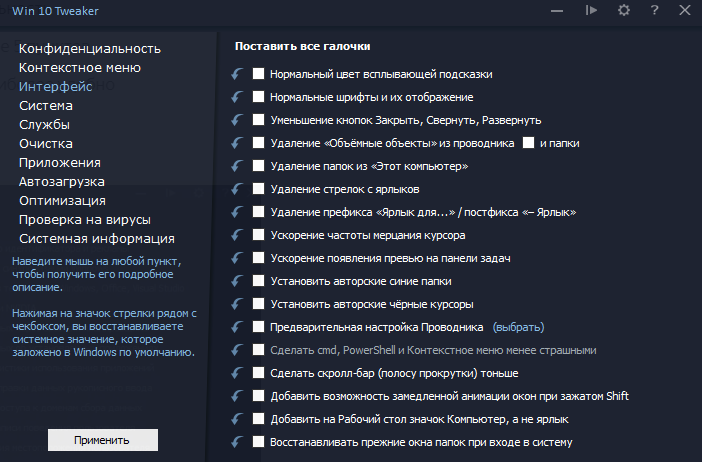Check «Ускорение появления превью на панели задач»
This screenshot has height=462, width=702.
pyautogui.click(x=259, y=258)
